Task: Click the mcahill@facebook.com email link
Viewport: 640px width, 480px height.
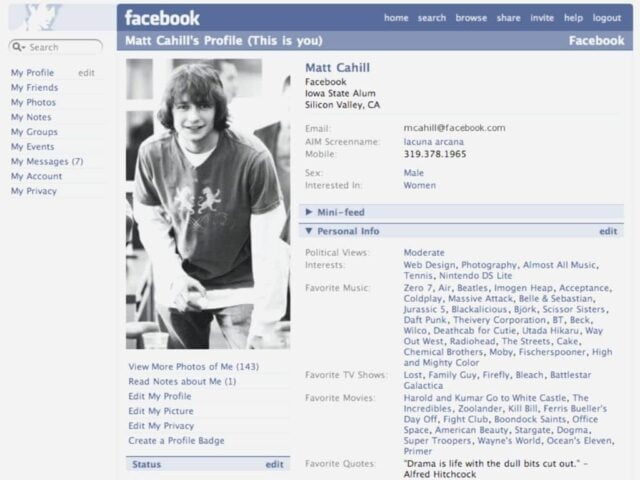Action: click(x=454, y=128)
